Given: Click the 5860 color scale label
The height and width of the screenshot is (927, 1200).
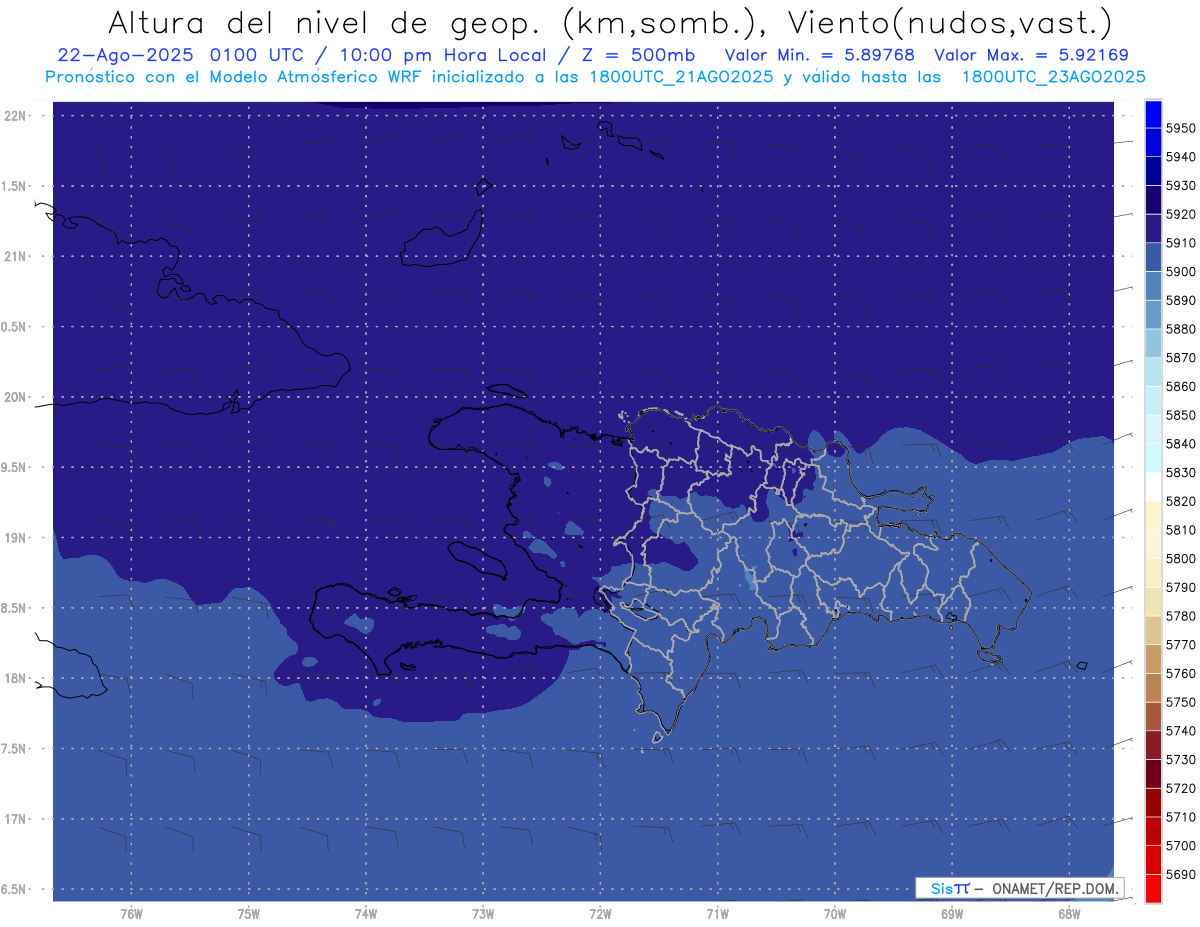Looking at the screenshot, I should pyautogui.click(x=1180, y=386).
